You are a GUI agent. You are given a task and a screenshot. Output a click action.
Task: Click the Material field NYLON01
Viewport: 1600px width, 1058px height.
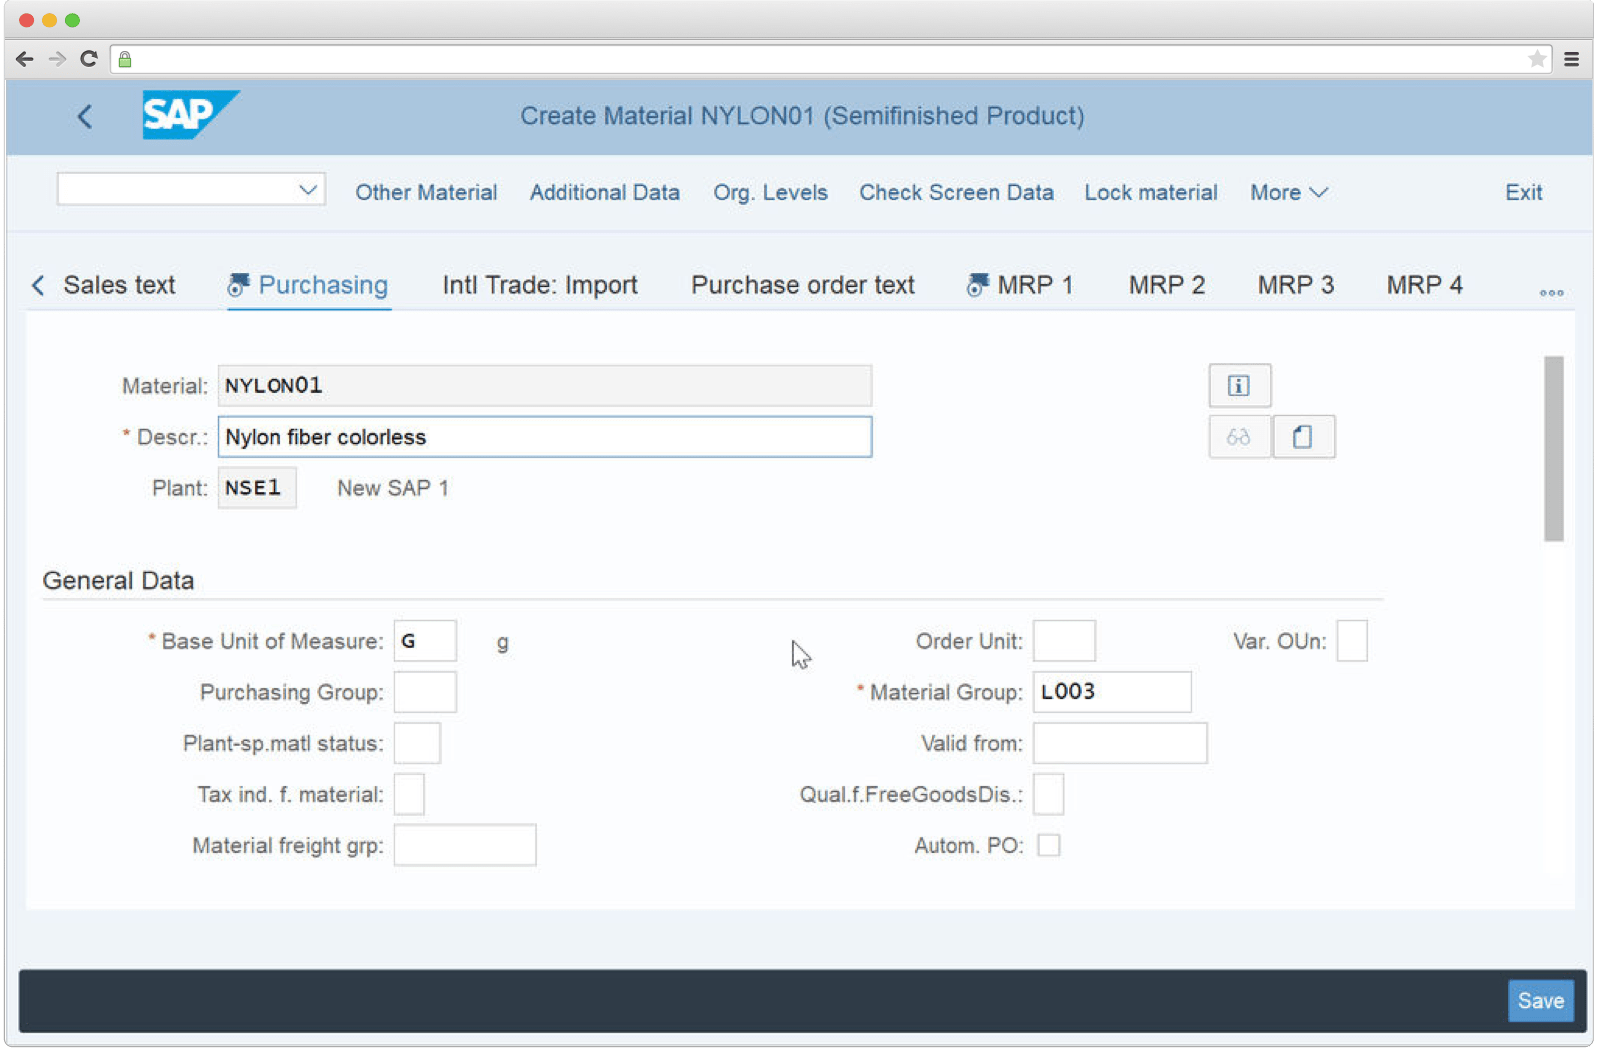(x=545, y=386)
